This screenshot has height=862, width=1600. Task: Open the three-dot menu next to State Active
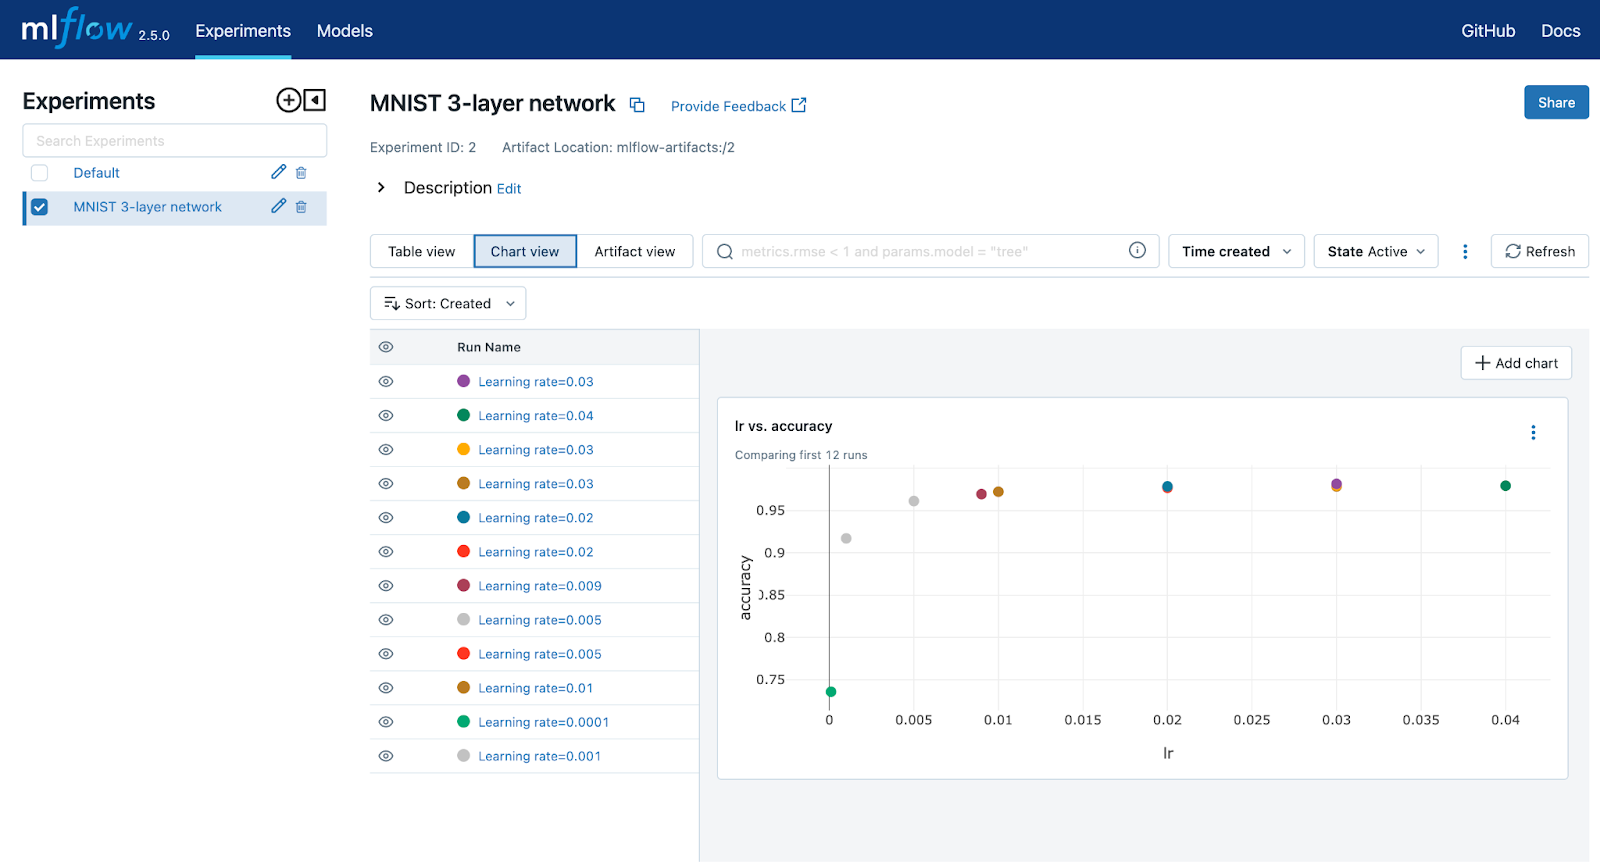[1465, 252]
